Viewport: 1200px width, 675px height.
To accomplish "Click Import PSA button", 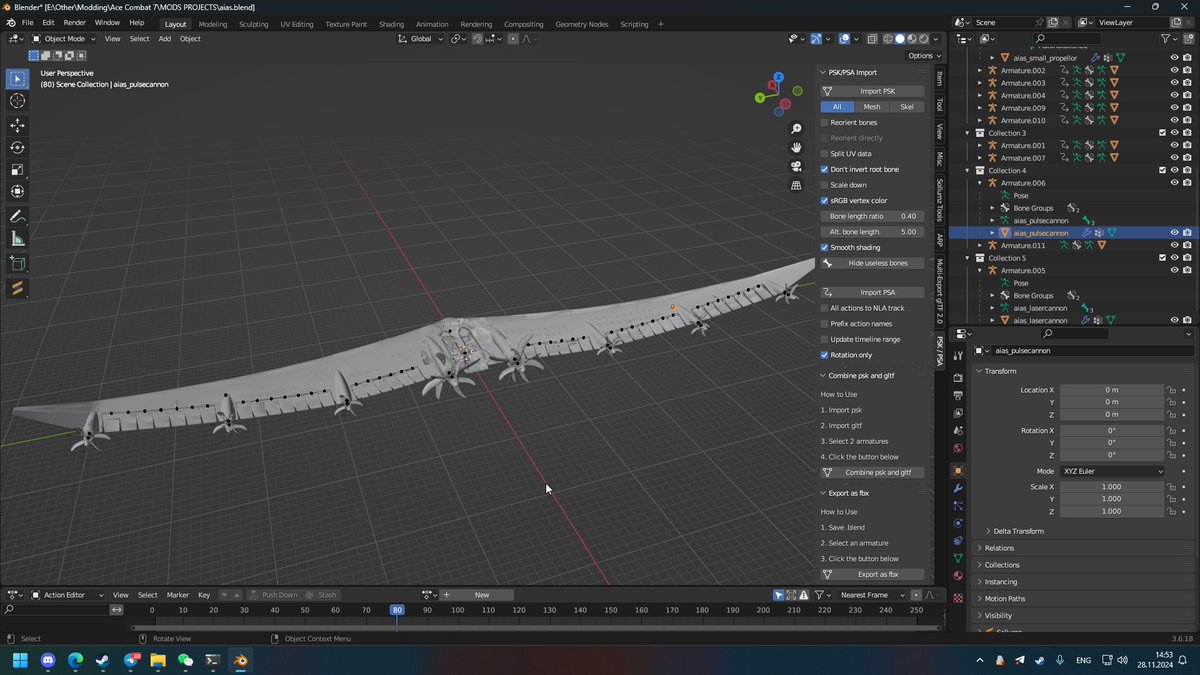I will (x=872, y=292).
